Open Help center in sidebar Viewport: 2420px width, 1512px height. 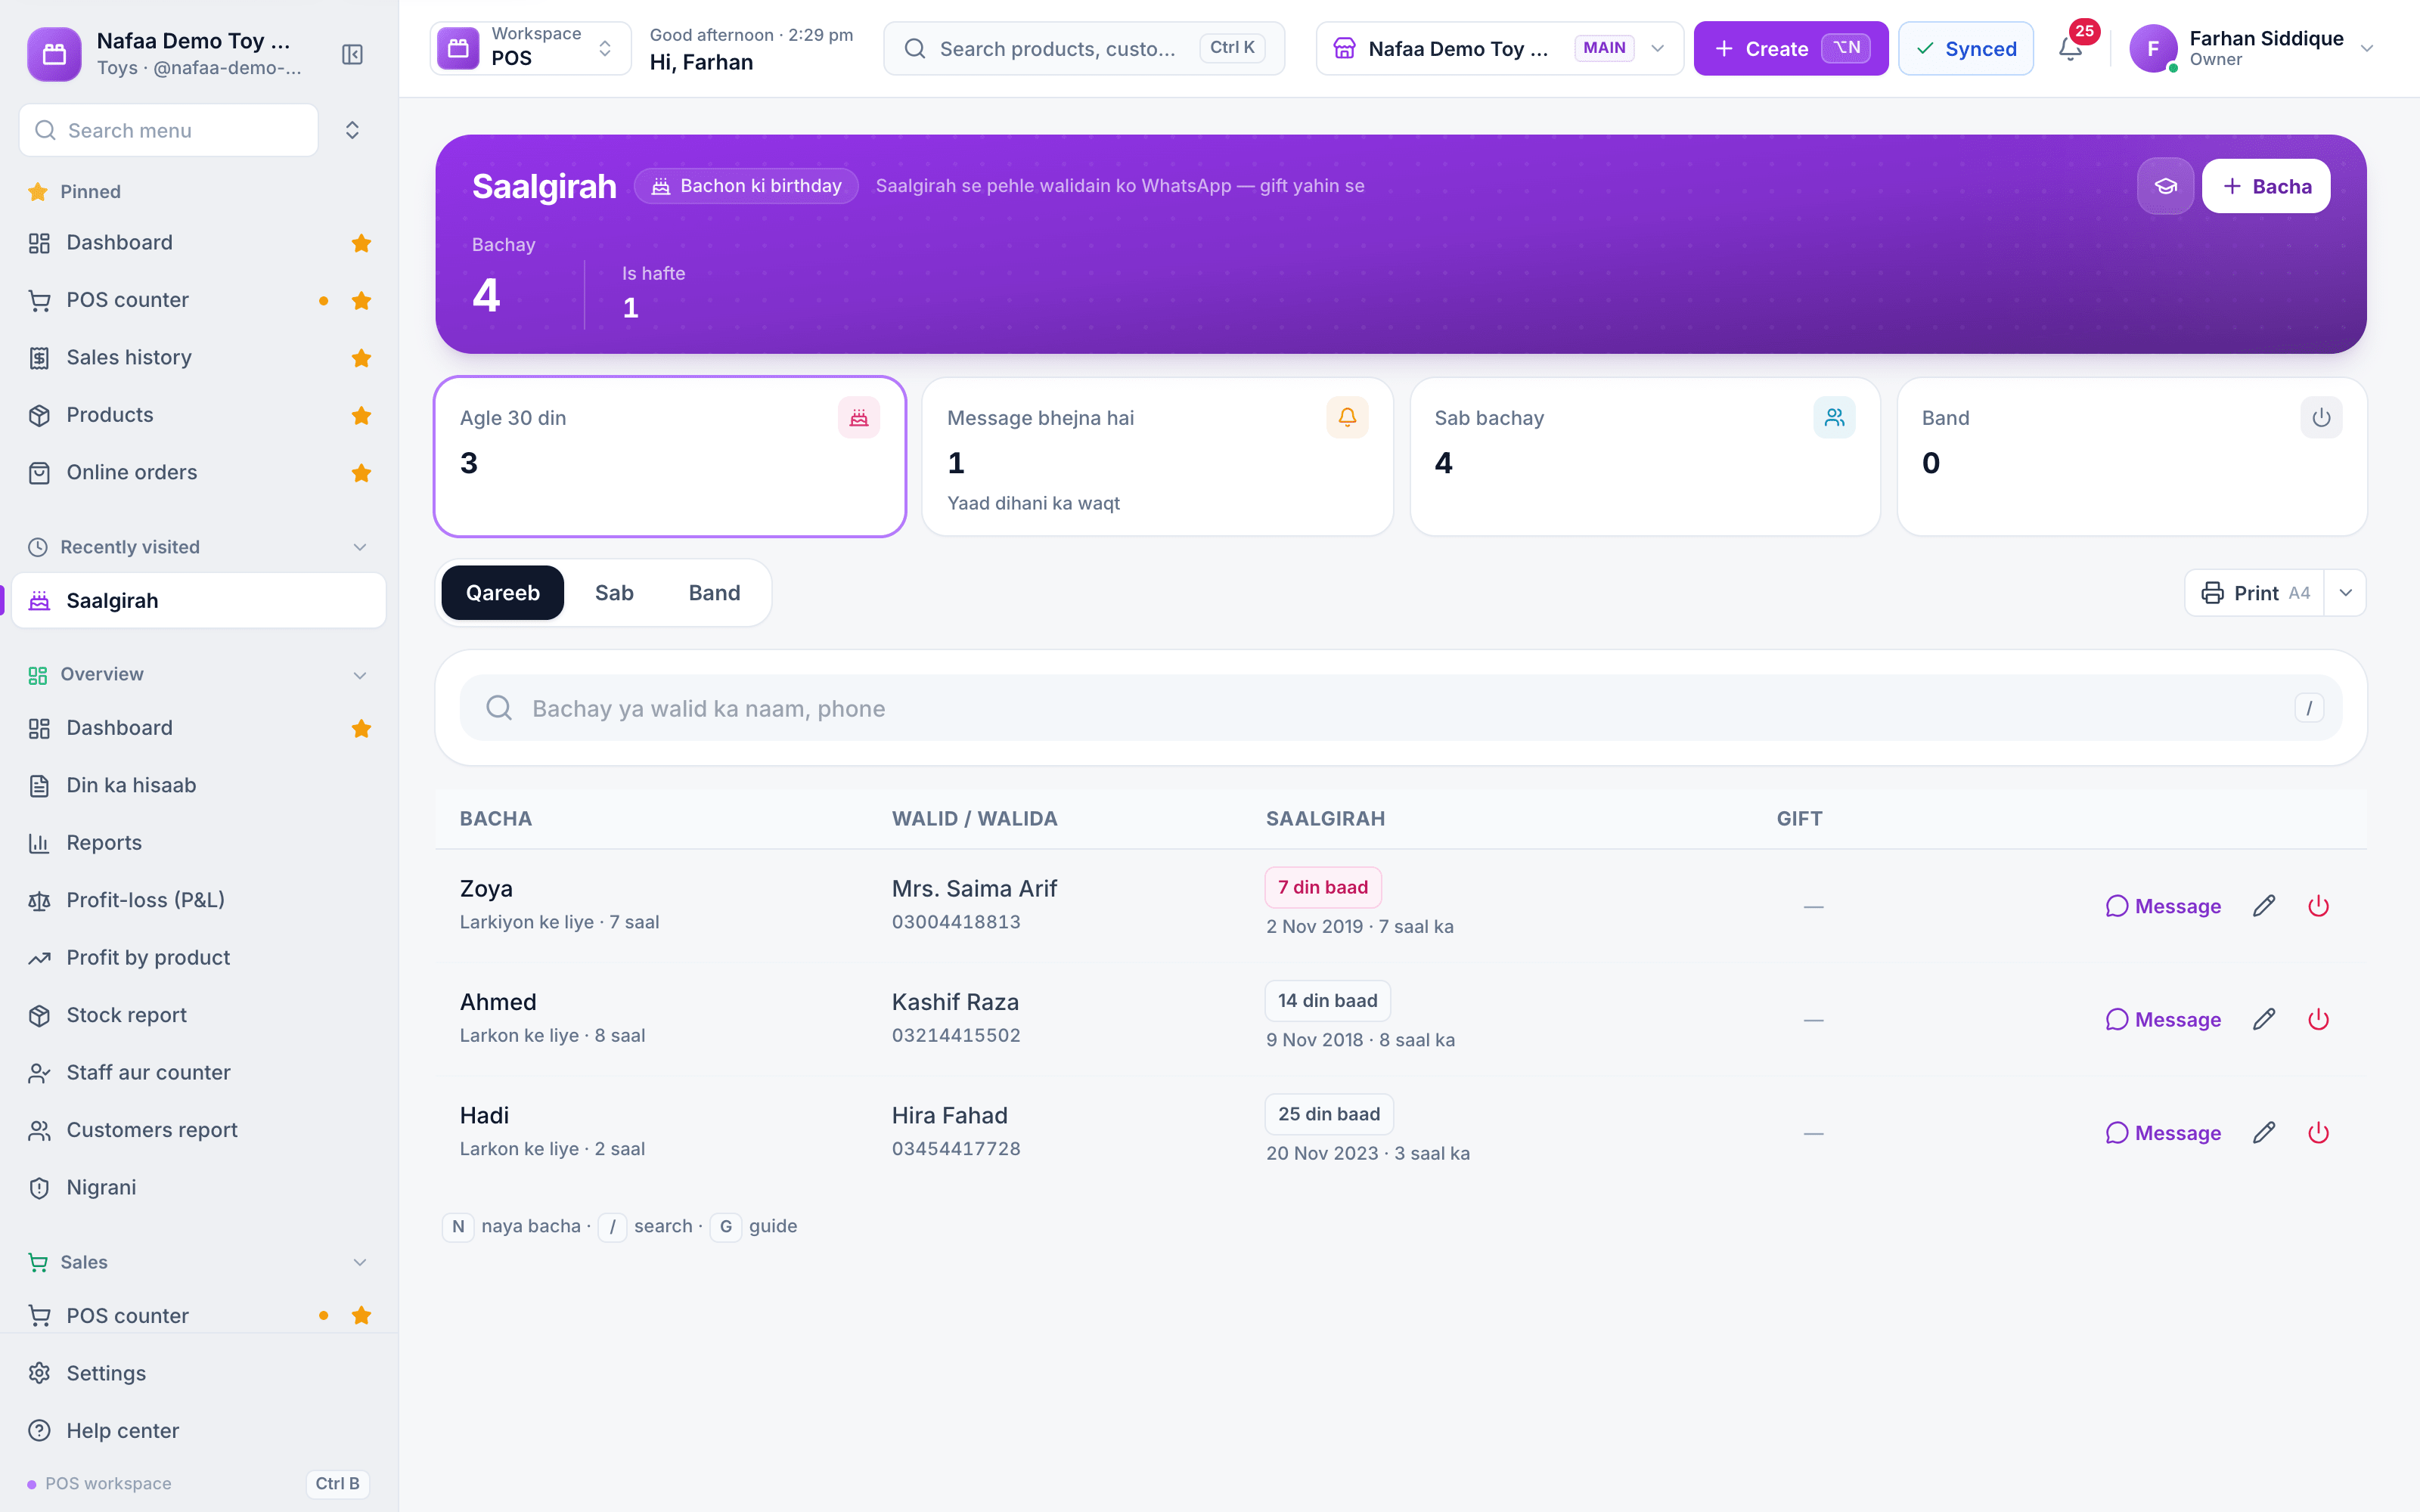199,1430
